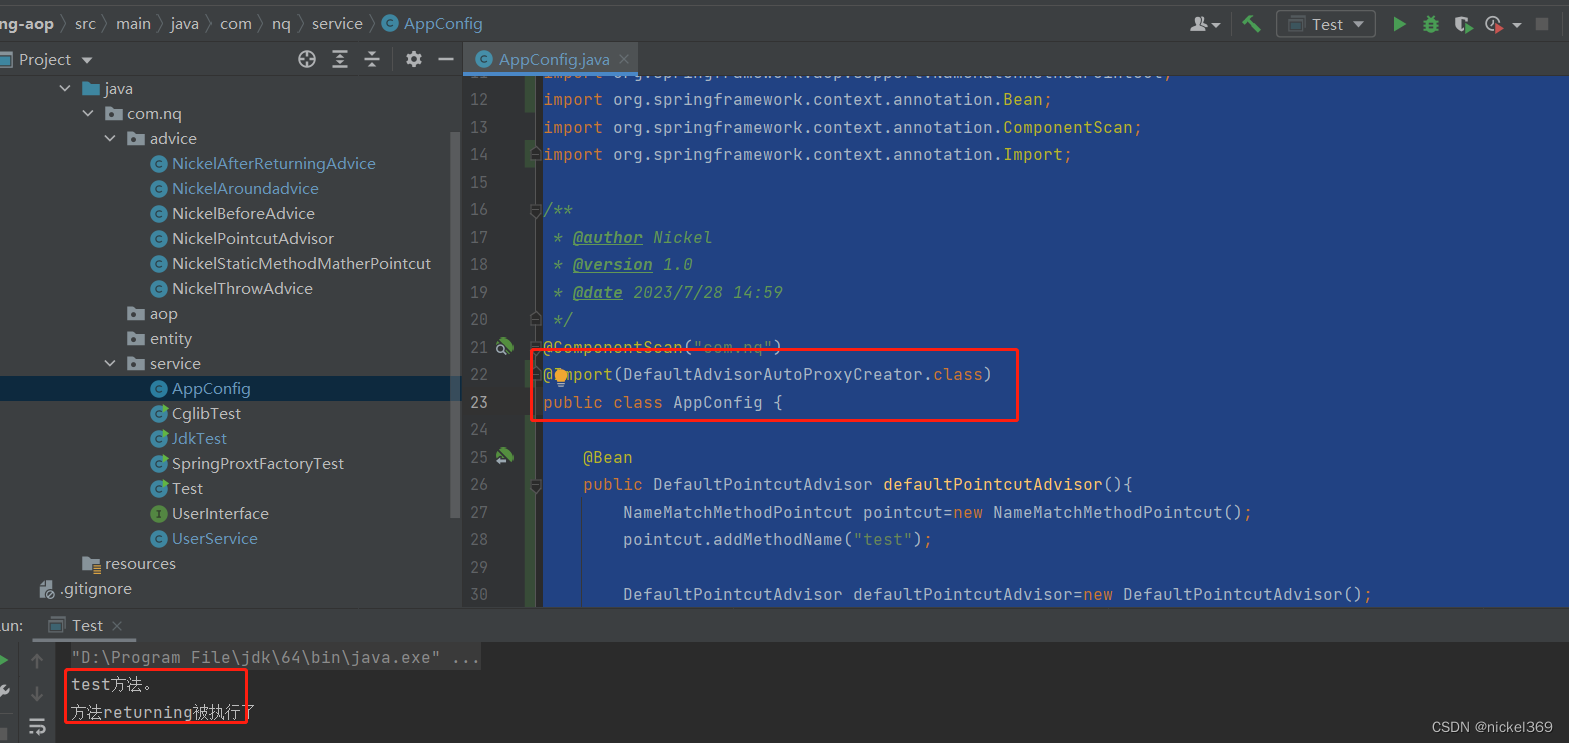Screen dimensions: 1569x743
Task: Open NickelThrowAdvice class
Action: tap(242, 289)
